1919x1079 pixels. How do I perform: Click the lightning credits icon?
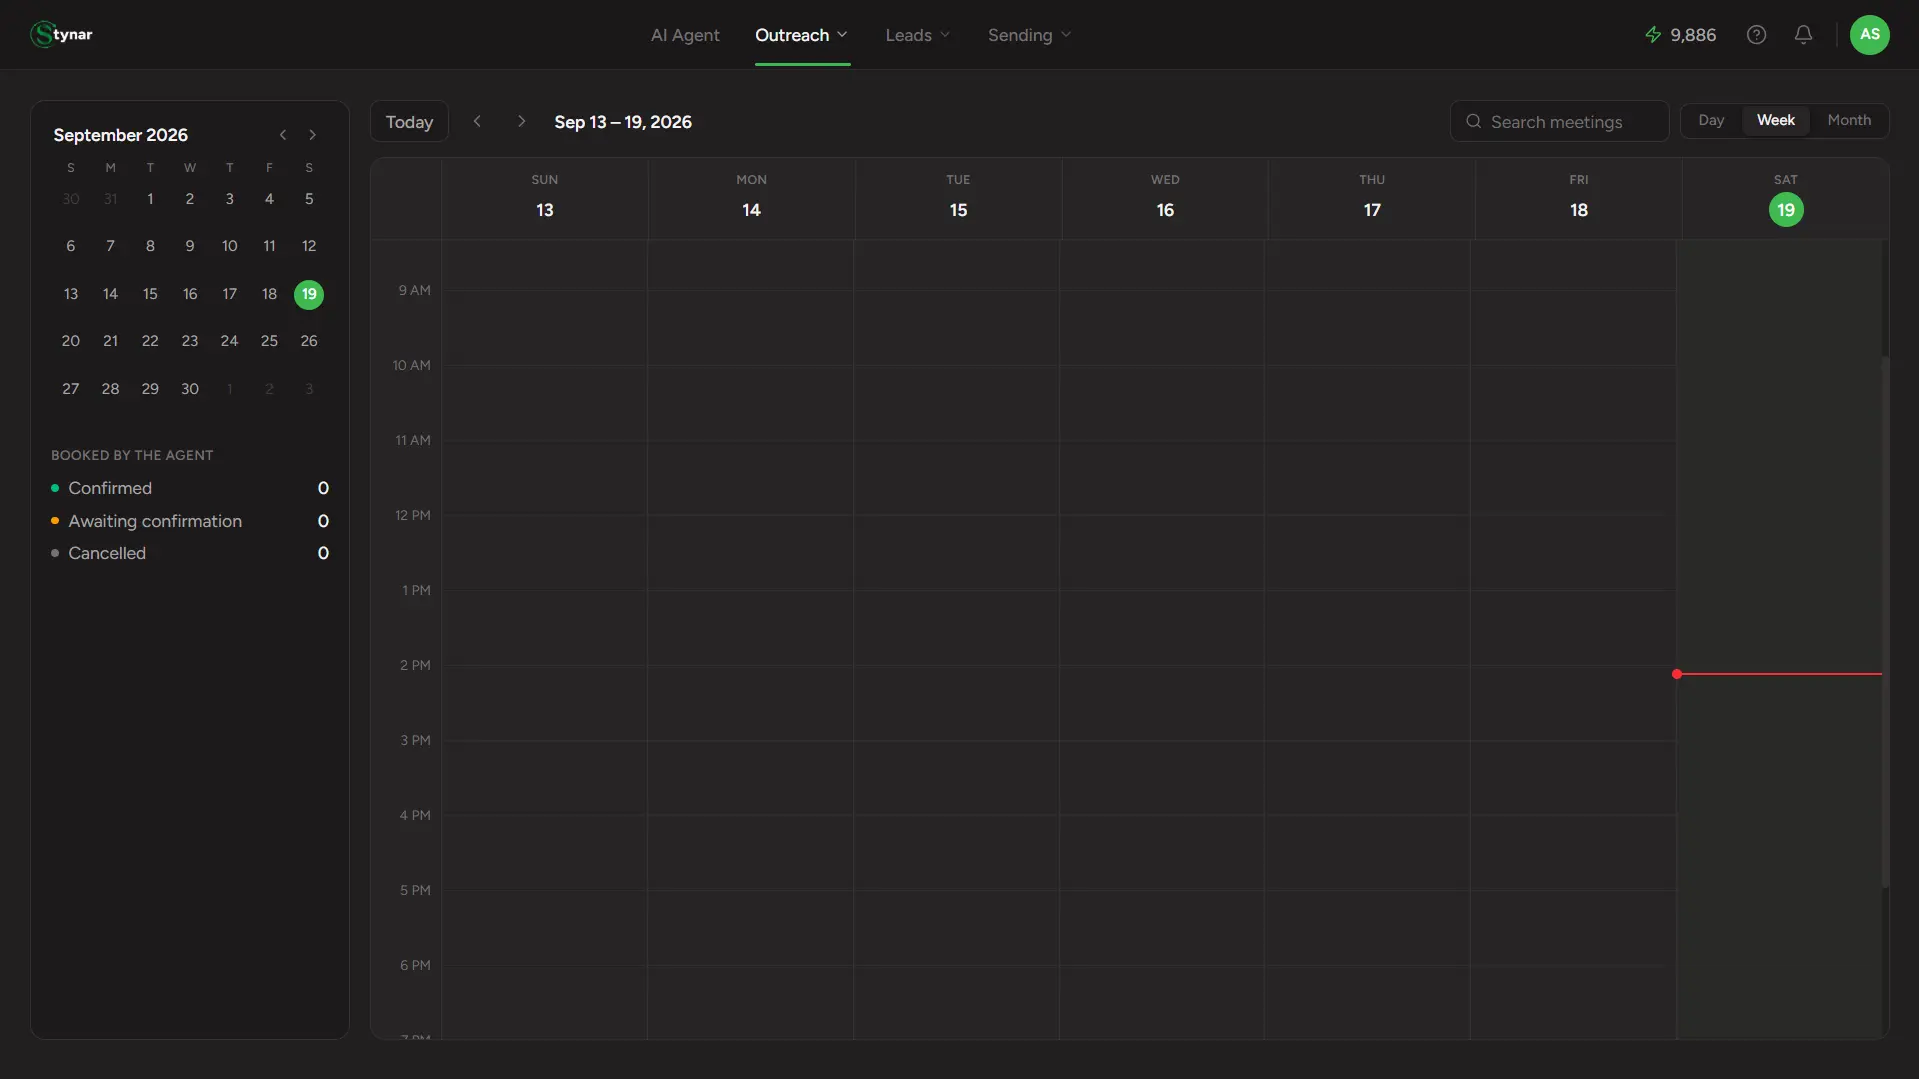coord(1653,35)
